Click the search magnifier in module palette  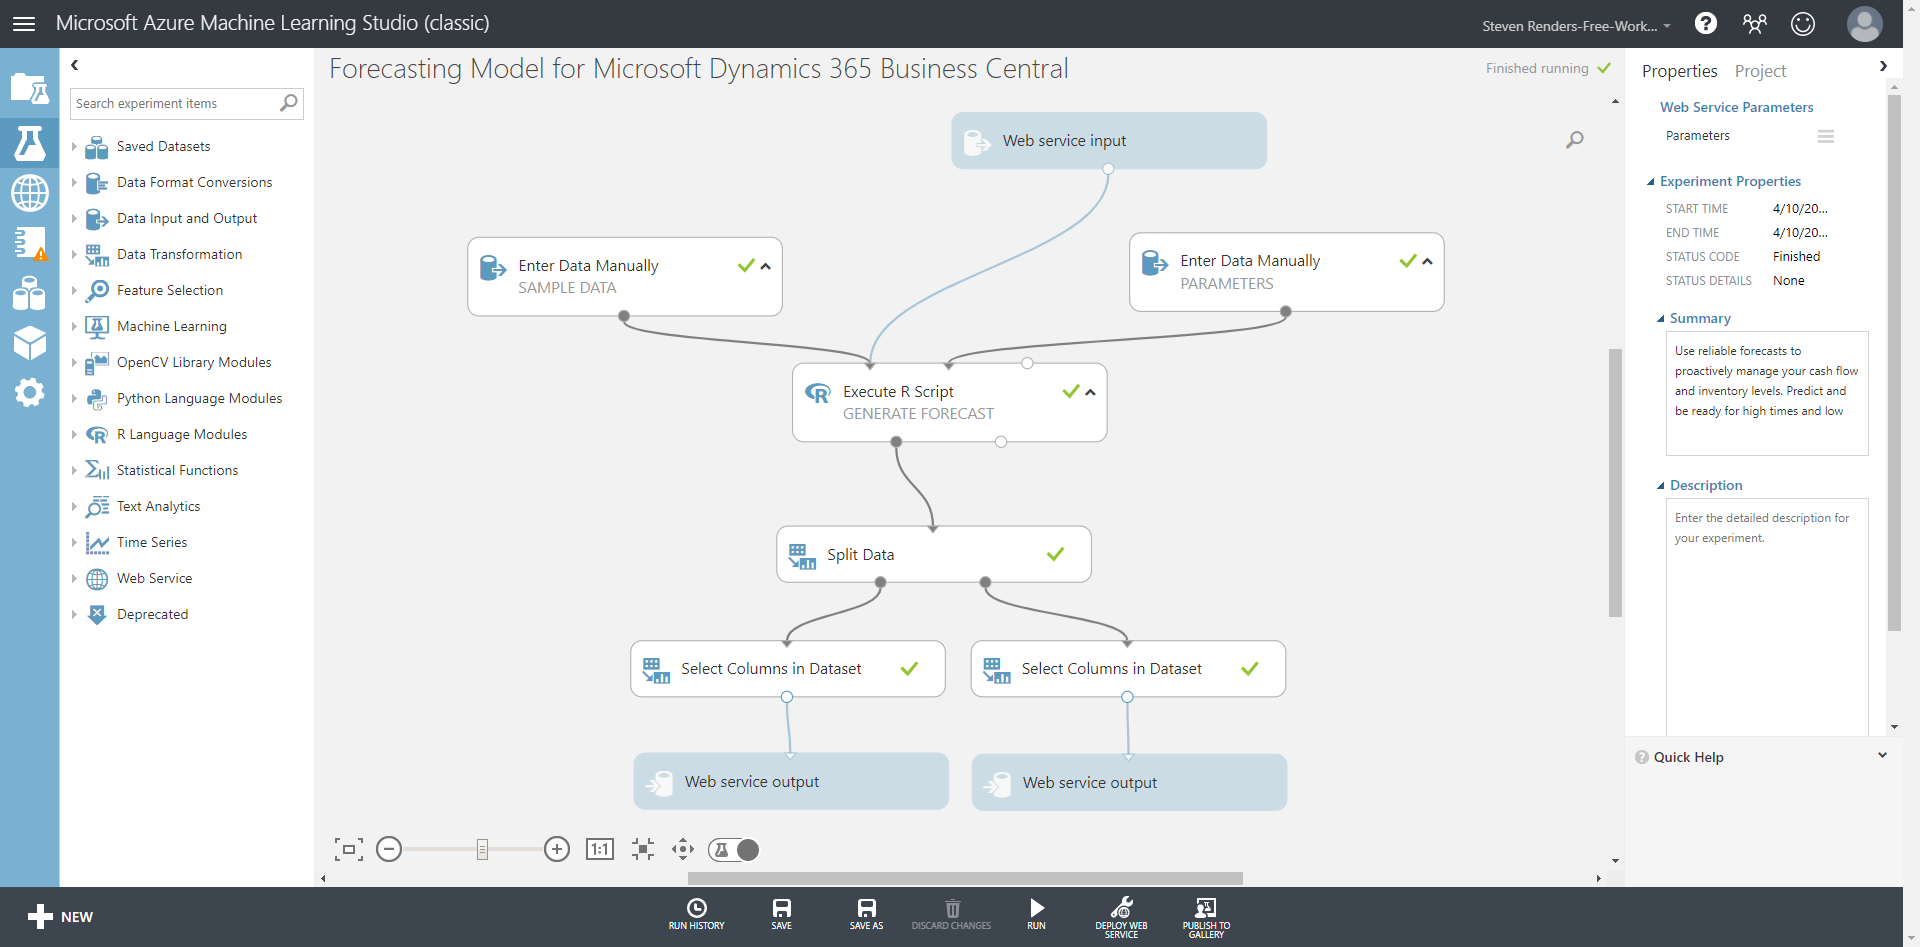click(289, 102)
